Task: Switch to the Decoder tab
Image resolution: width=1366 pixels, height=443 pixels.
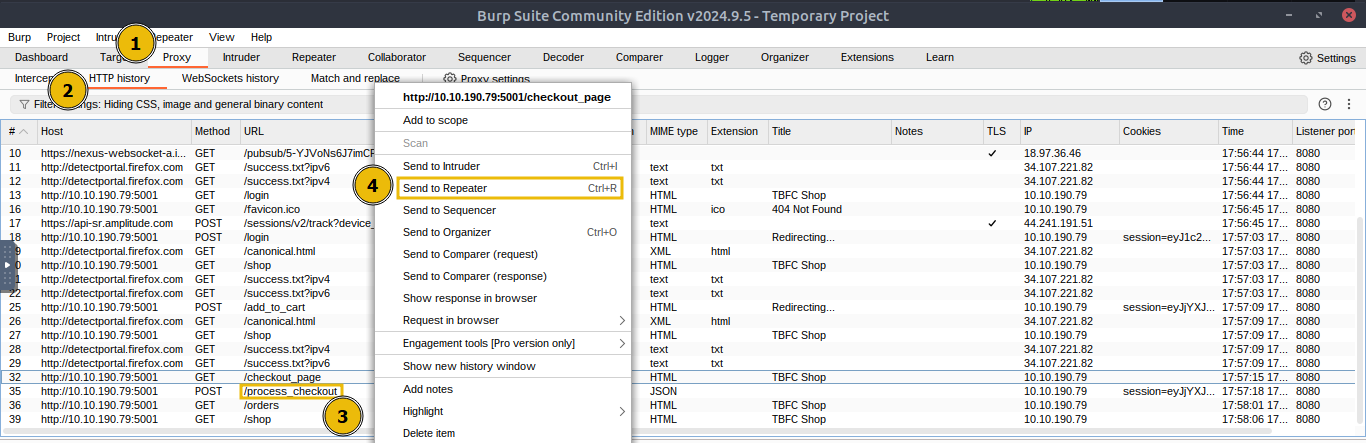Action: pyautogui.click(x=563, y=57)
